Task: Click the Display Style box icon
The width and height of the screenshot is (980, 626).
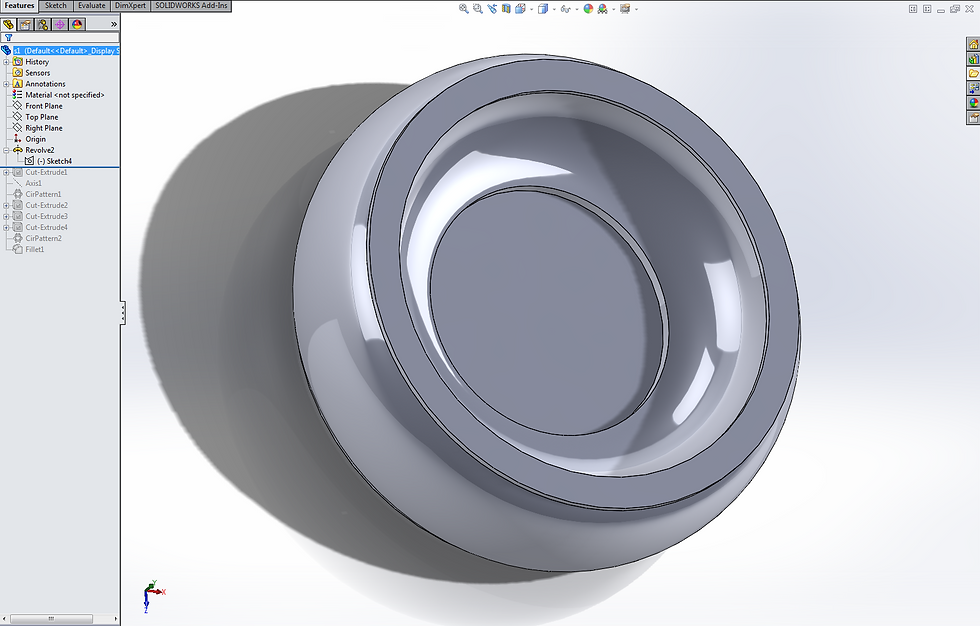Action: click(x=543, y=9)
